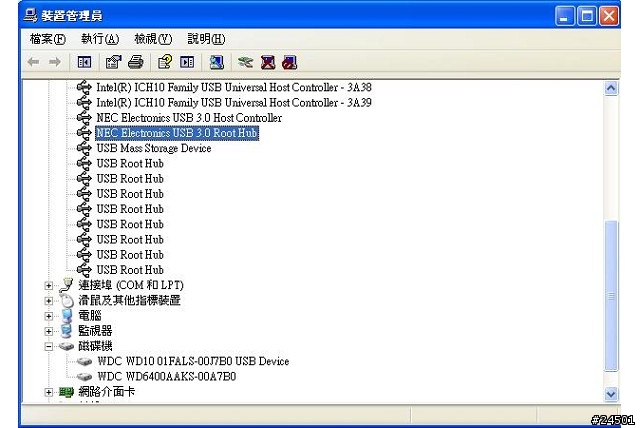Toggle the console tree pane icon
The width and height of the screenshot is (640, 428).
[x=84, y=62]
